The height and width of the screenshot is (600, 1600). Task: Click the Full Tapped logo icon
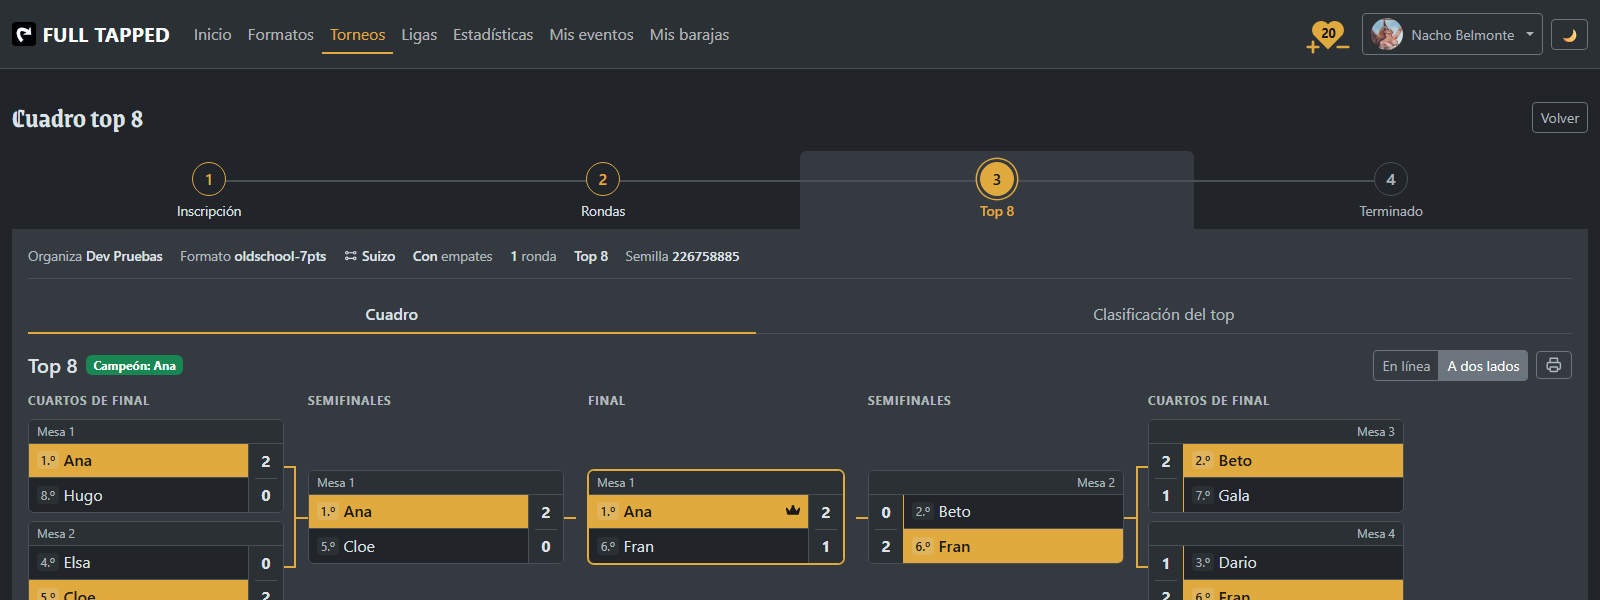tap(24, 34)
